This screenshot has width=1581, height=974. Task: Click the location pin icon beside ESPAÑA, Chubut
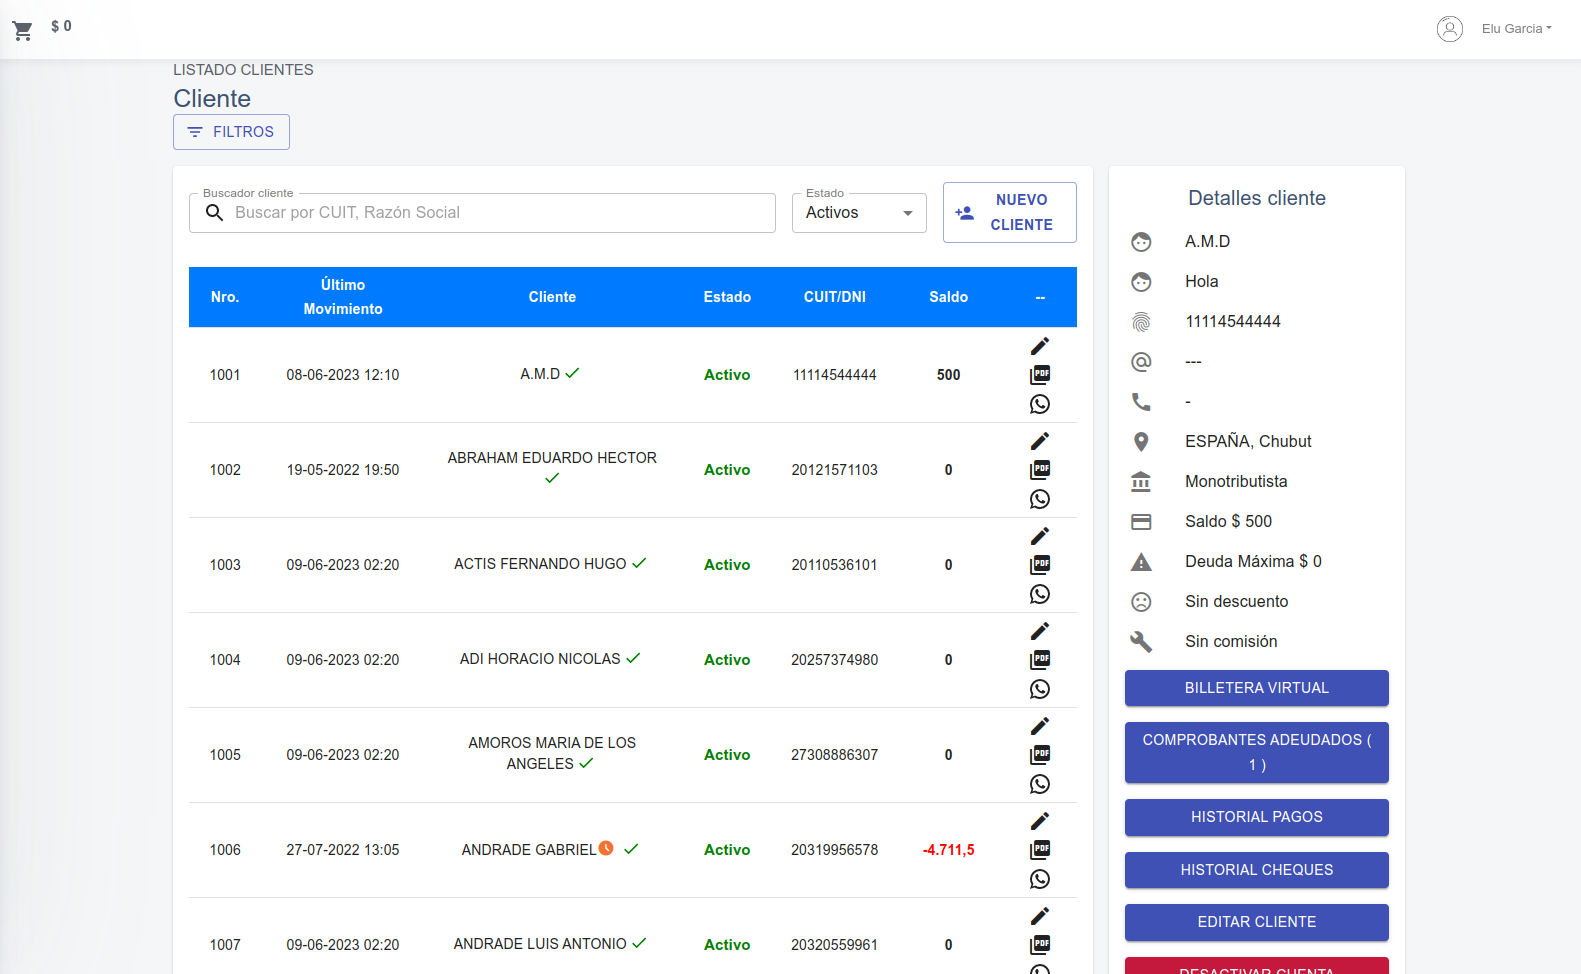point(1141,442)
